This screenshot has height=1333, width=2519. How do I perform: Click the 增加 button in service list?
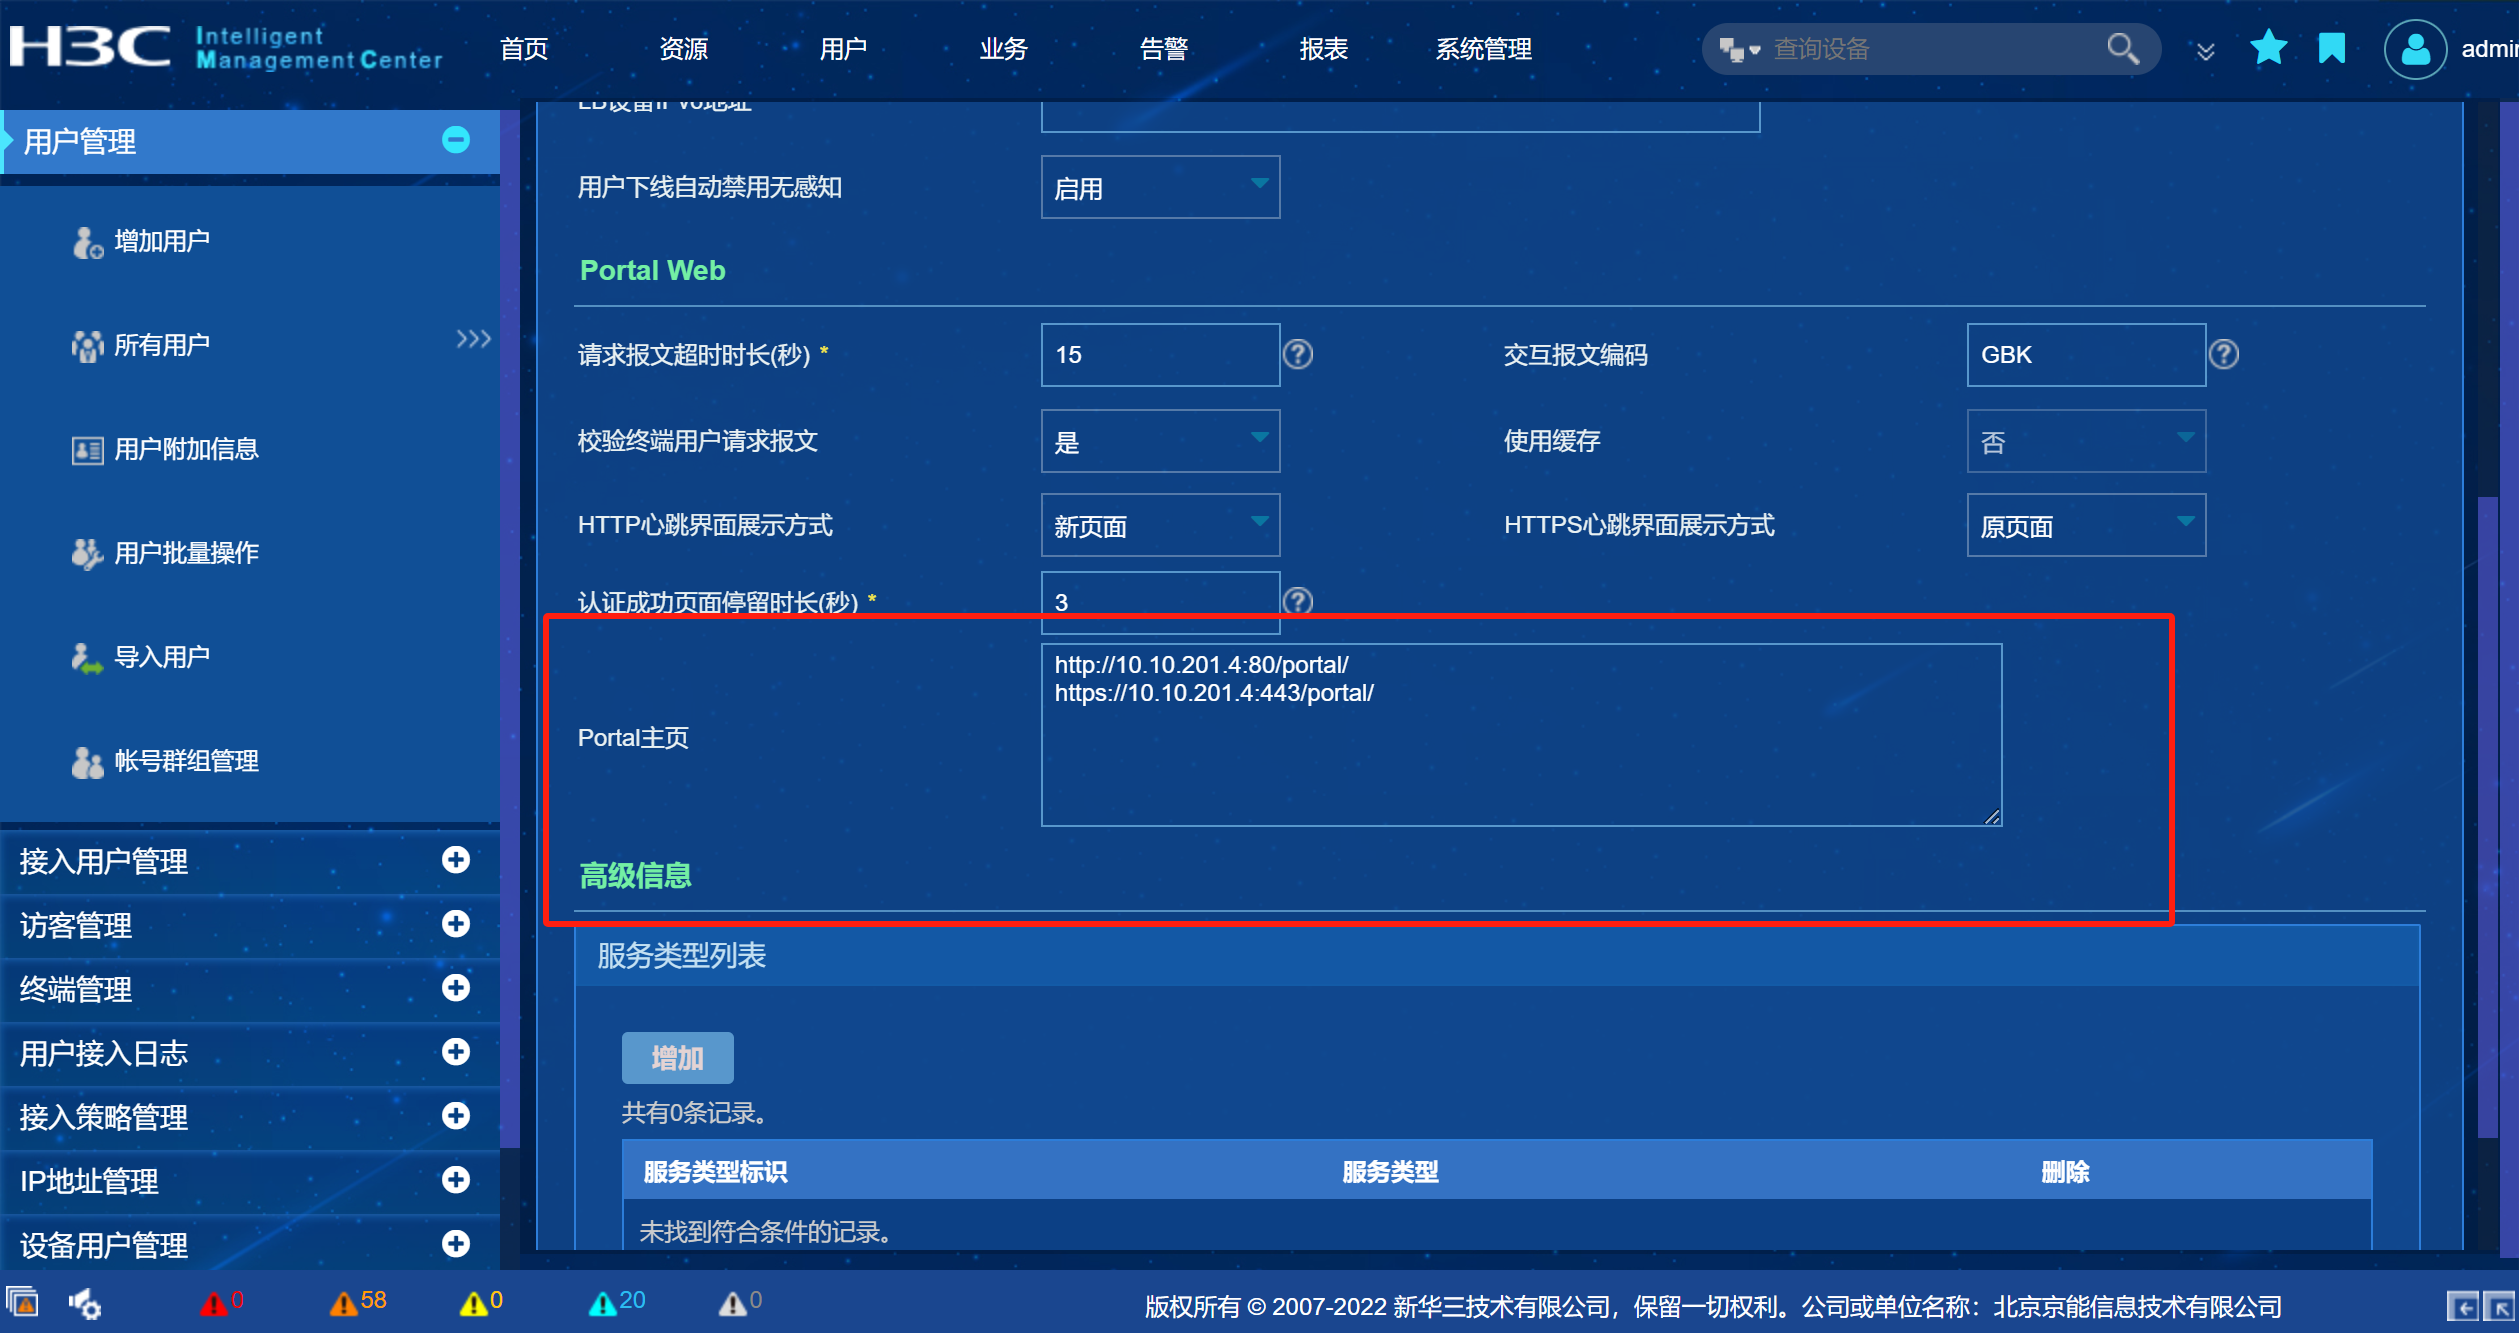(677, 1057)
